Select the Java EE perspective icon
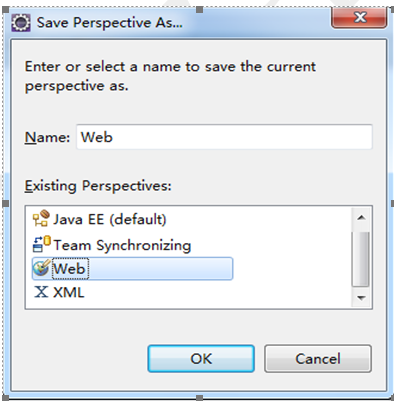This screenshot has height=401, width=394. click(41, 219)
